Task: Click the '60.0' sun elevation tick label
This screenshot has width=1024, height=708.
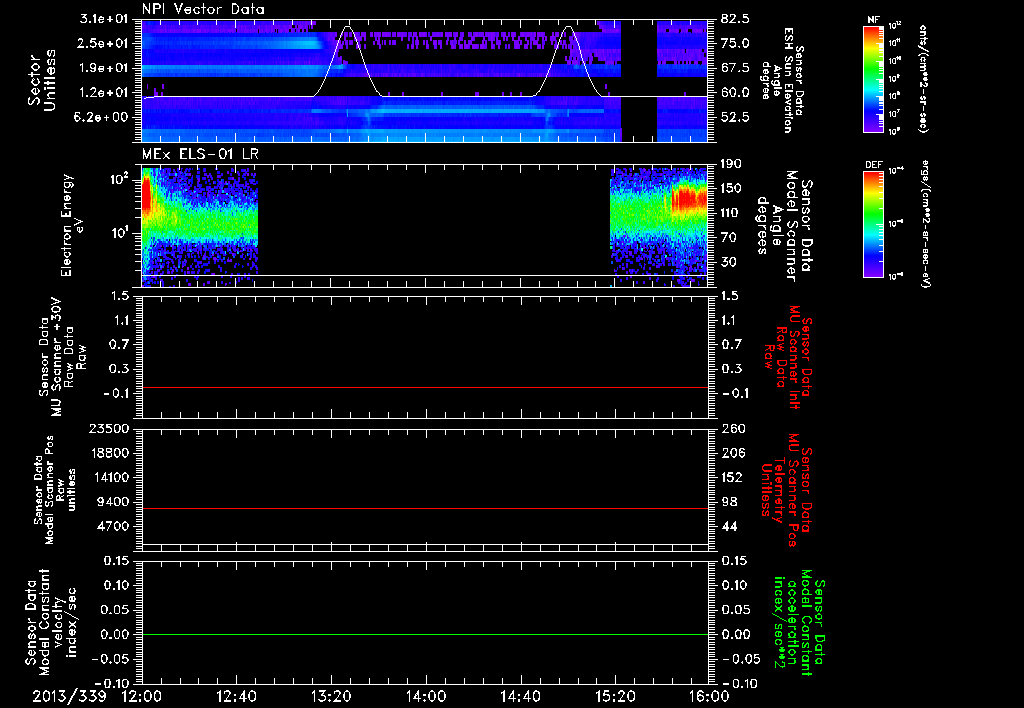Action: coord(736,93)
